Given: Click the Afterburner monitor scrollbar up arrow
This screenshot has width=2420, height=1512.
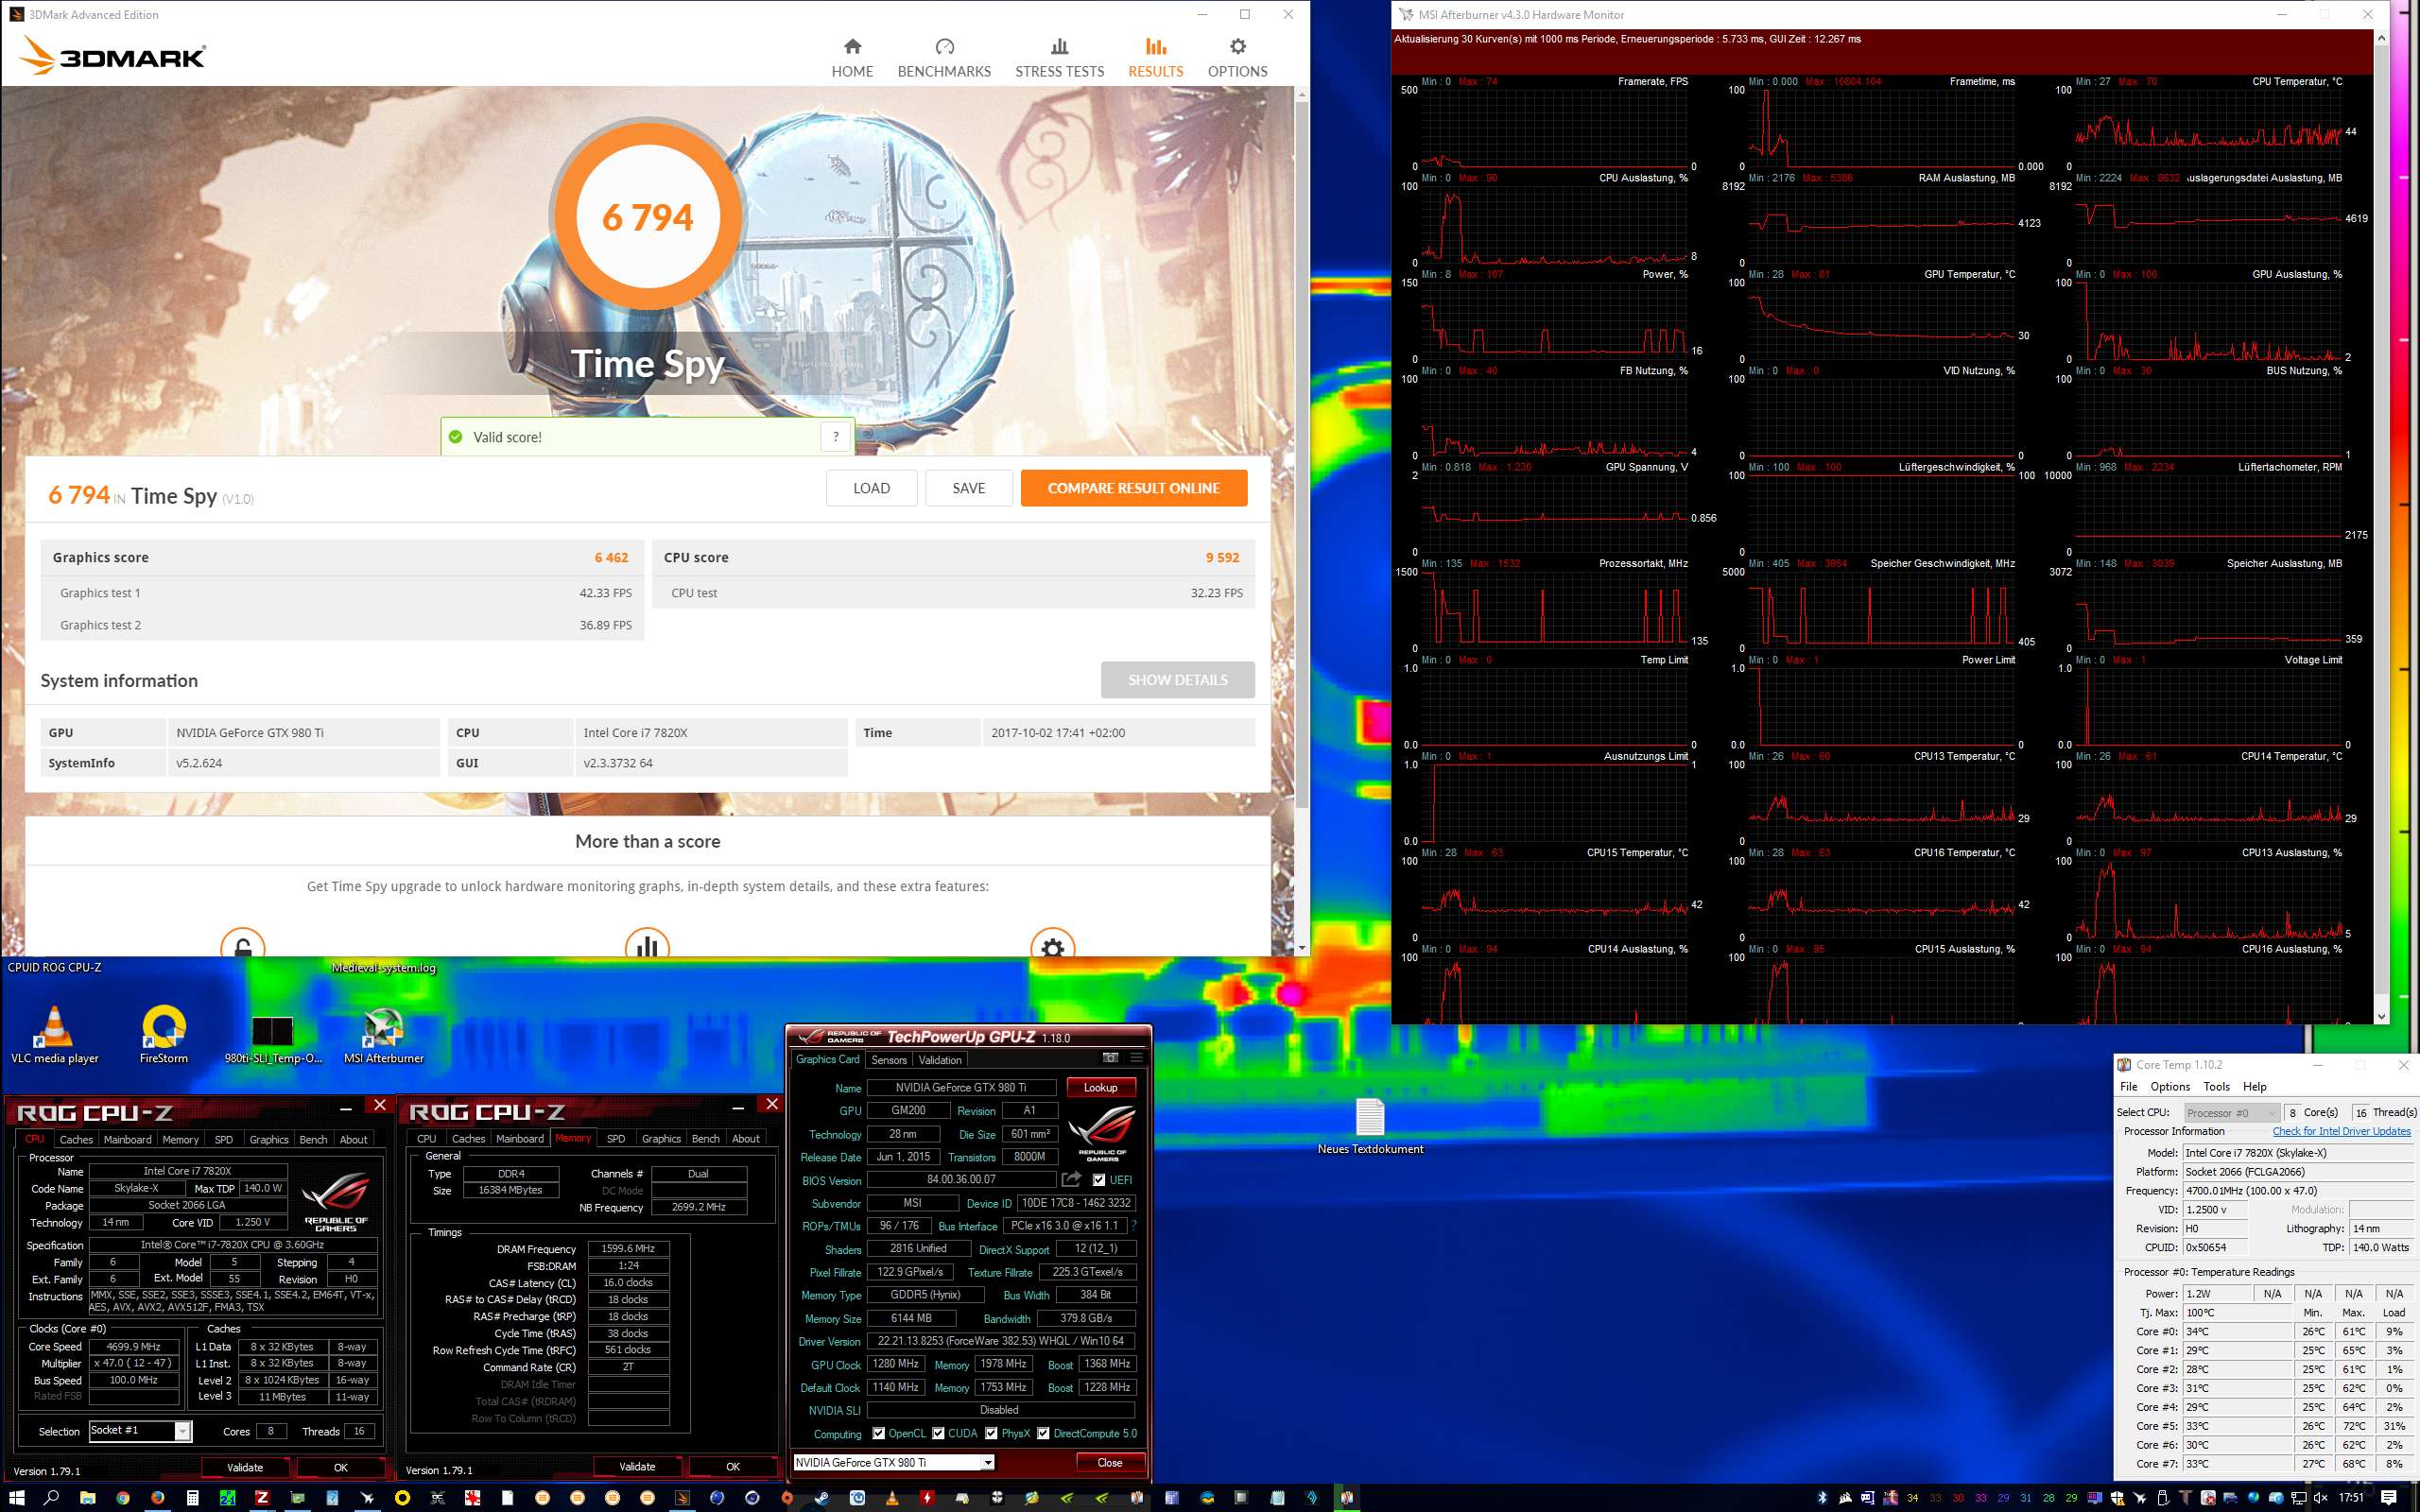Looking at the screenshot, I should pyautogui.click(x=2381, y=38).
